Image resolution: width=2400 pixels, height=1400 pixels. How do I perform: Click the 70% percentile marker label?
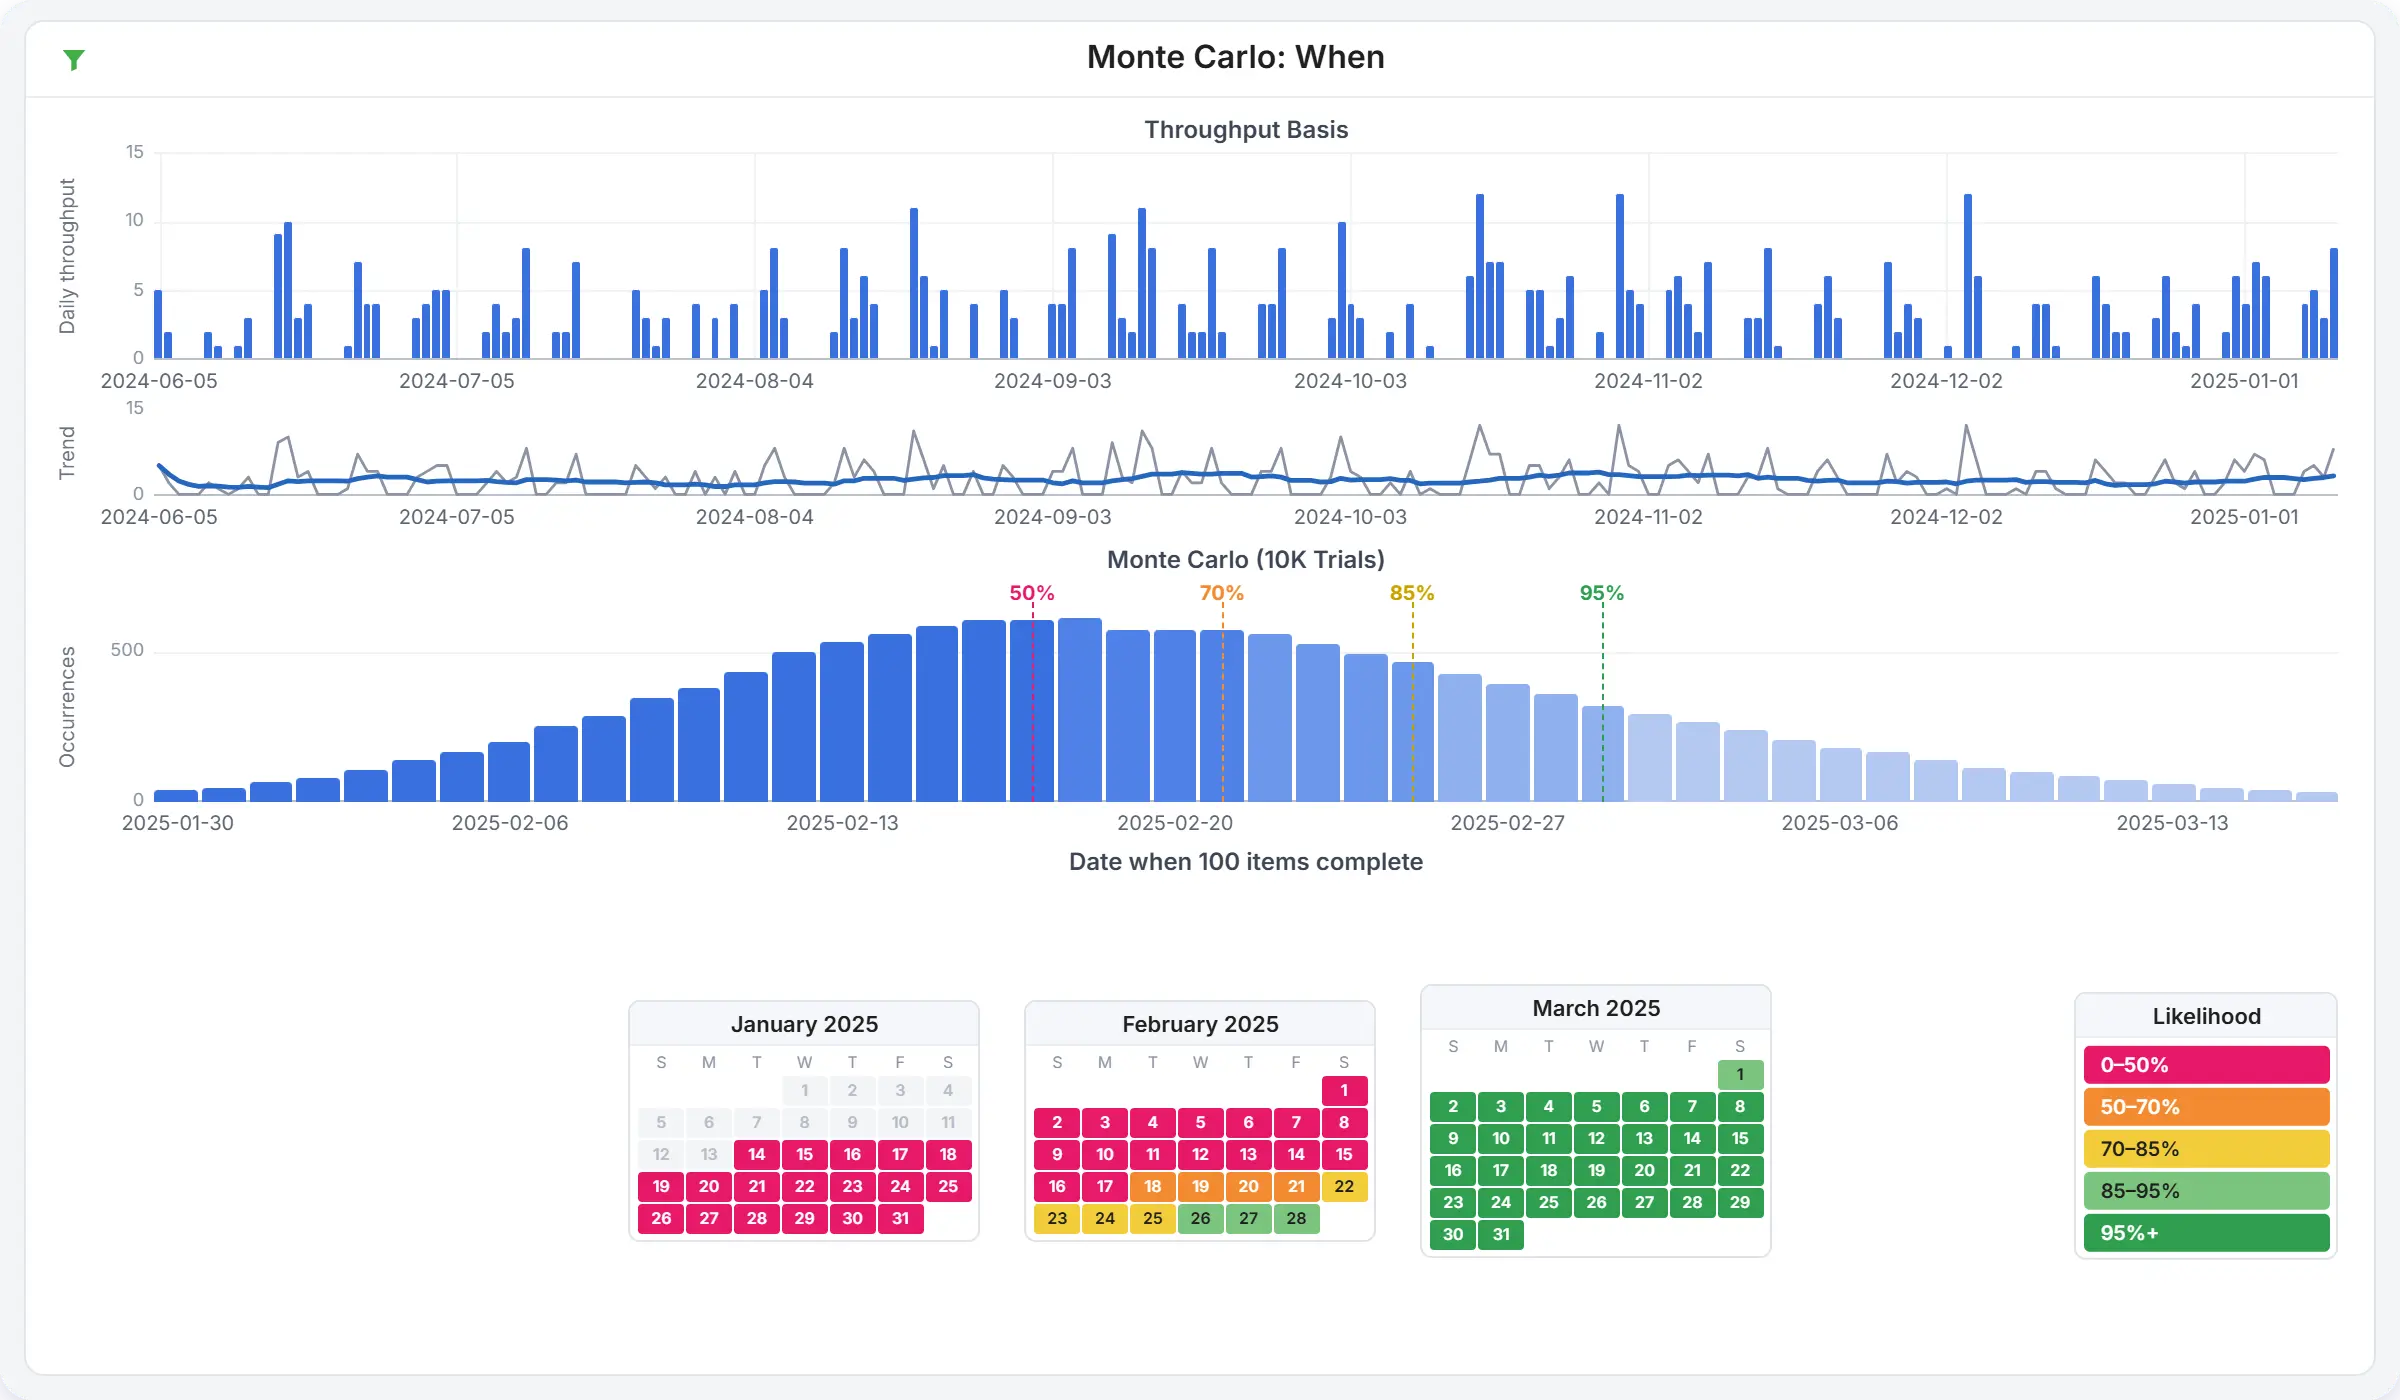[x=1221, y=593]
